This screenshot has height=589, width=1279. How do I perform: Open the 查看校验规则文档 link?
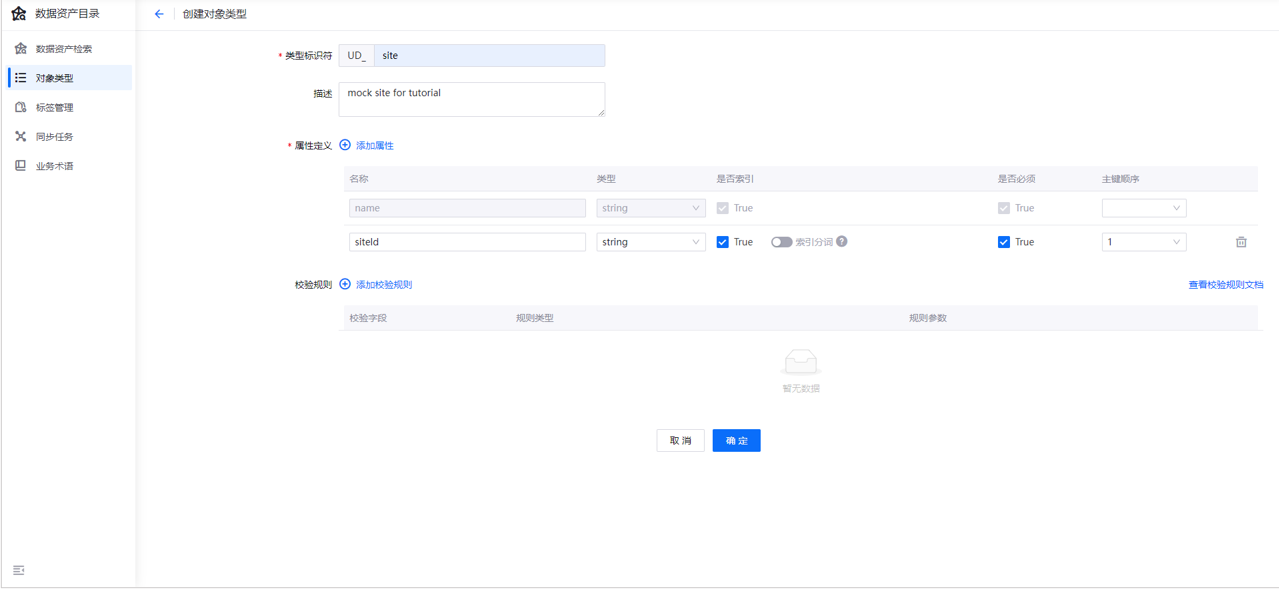point(1225,284)
